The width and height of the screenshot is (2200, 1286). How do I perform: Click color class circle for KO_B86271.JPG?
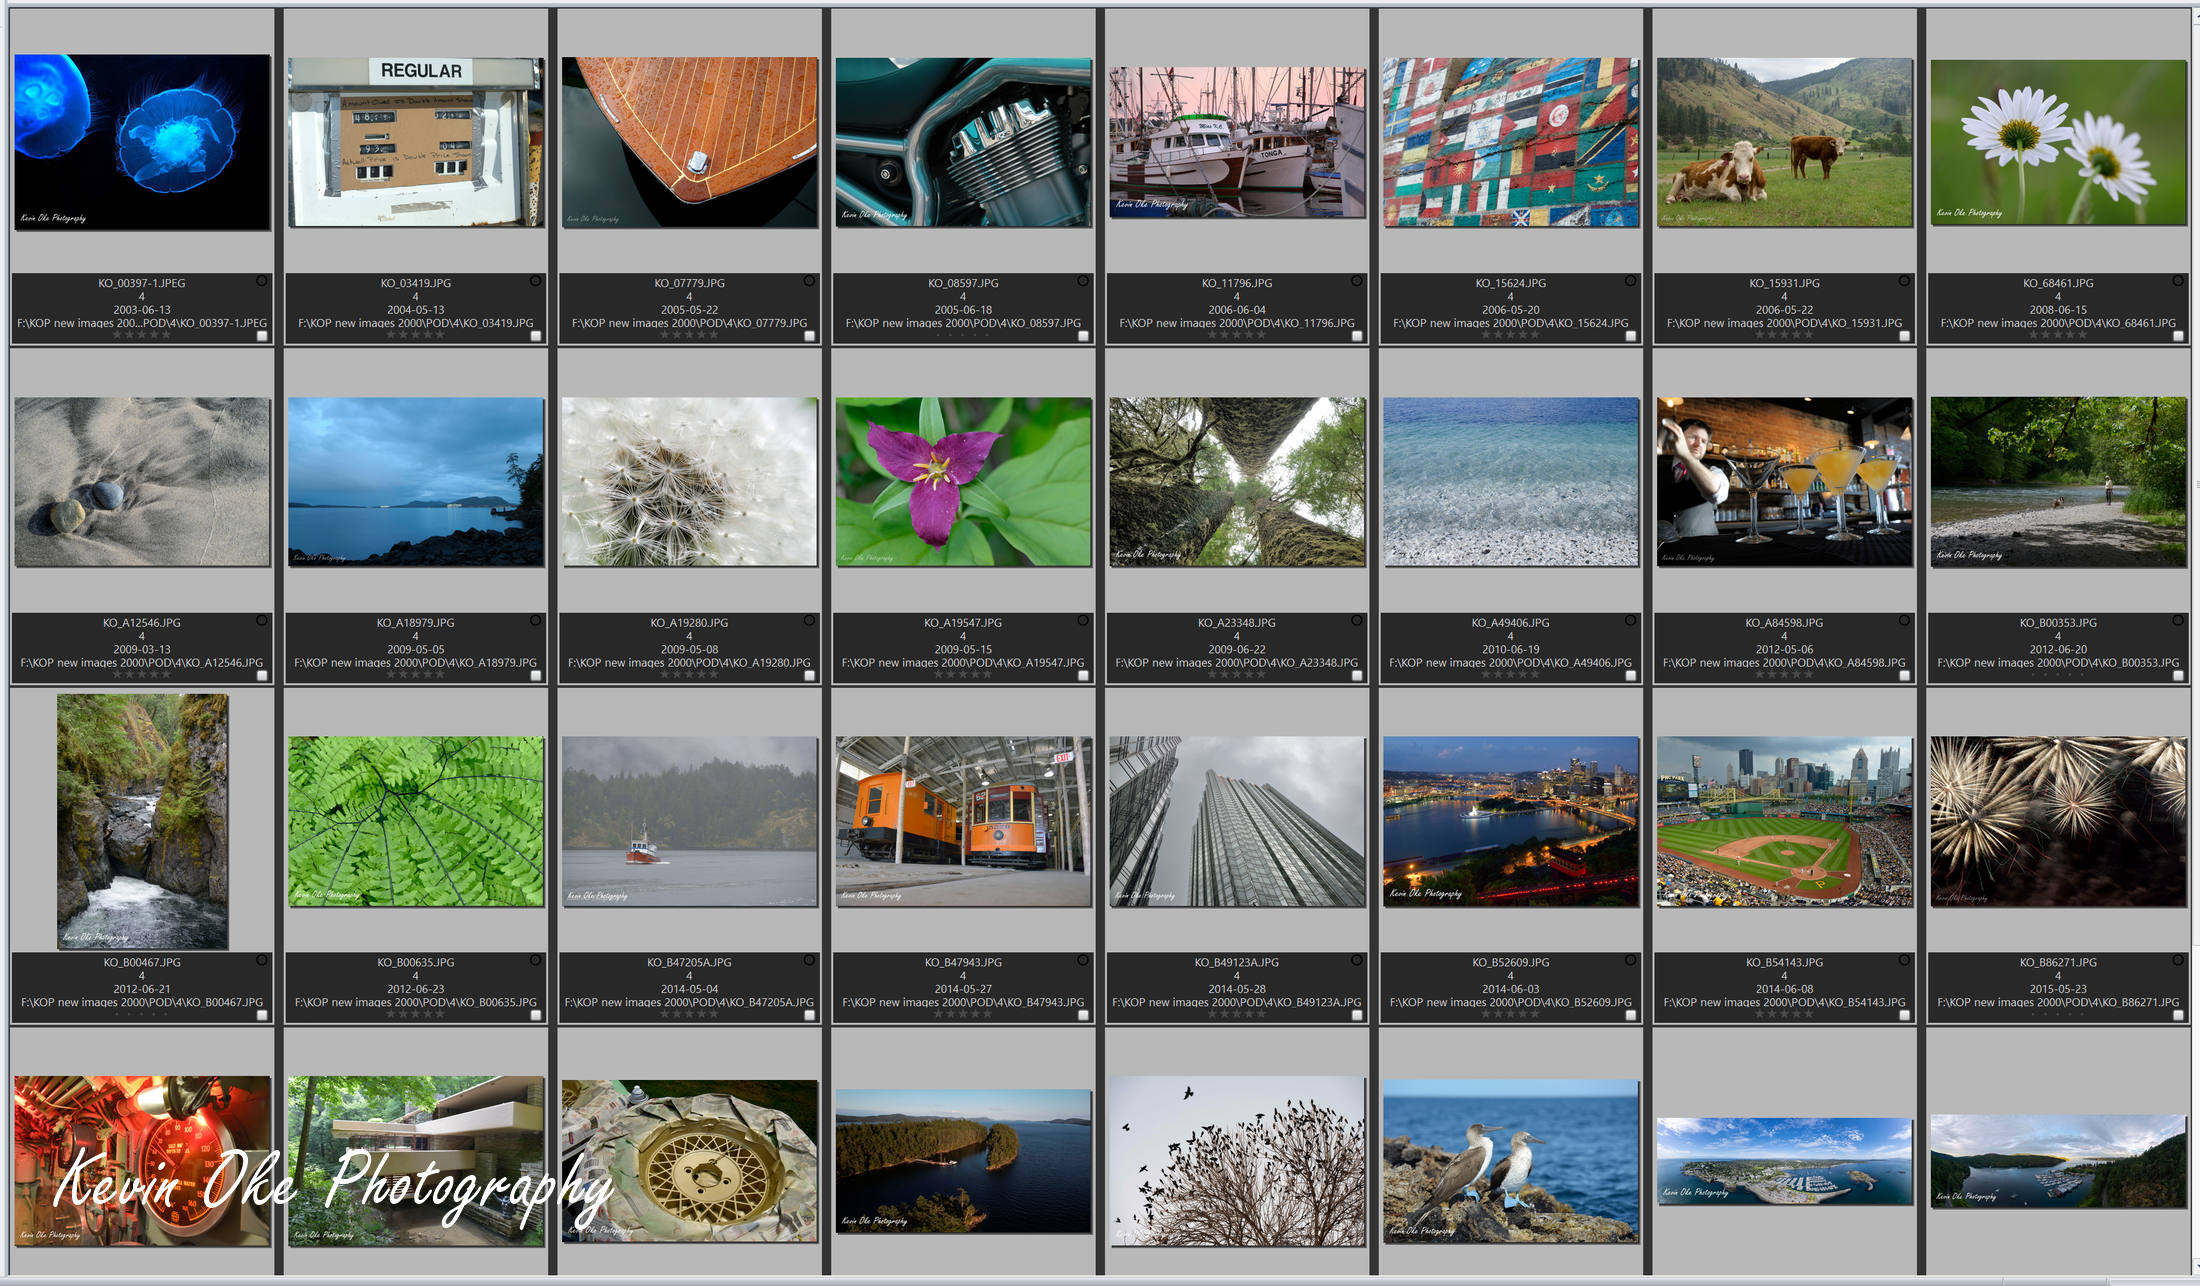pyautogui.click(x=2177, y=960)
